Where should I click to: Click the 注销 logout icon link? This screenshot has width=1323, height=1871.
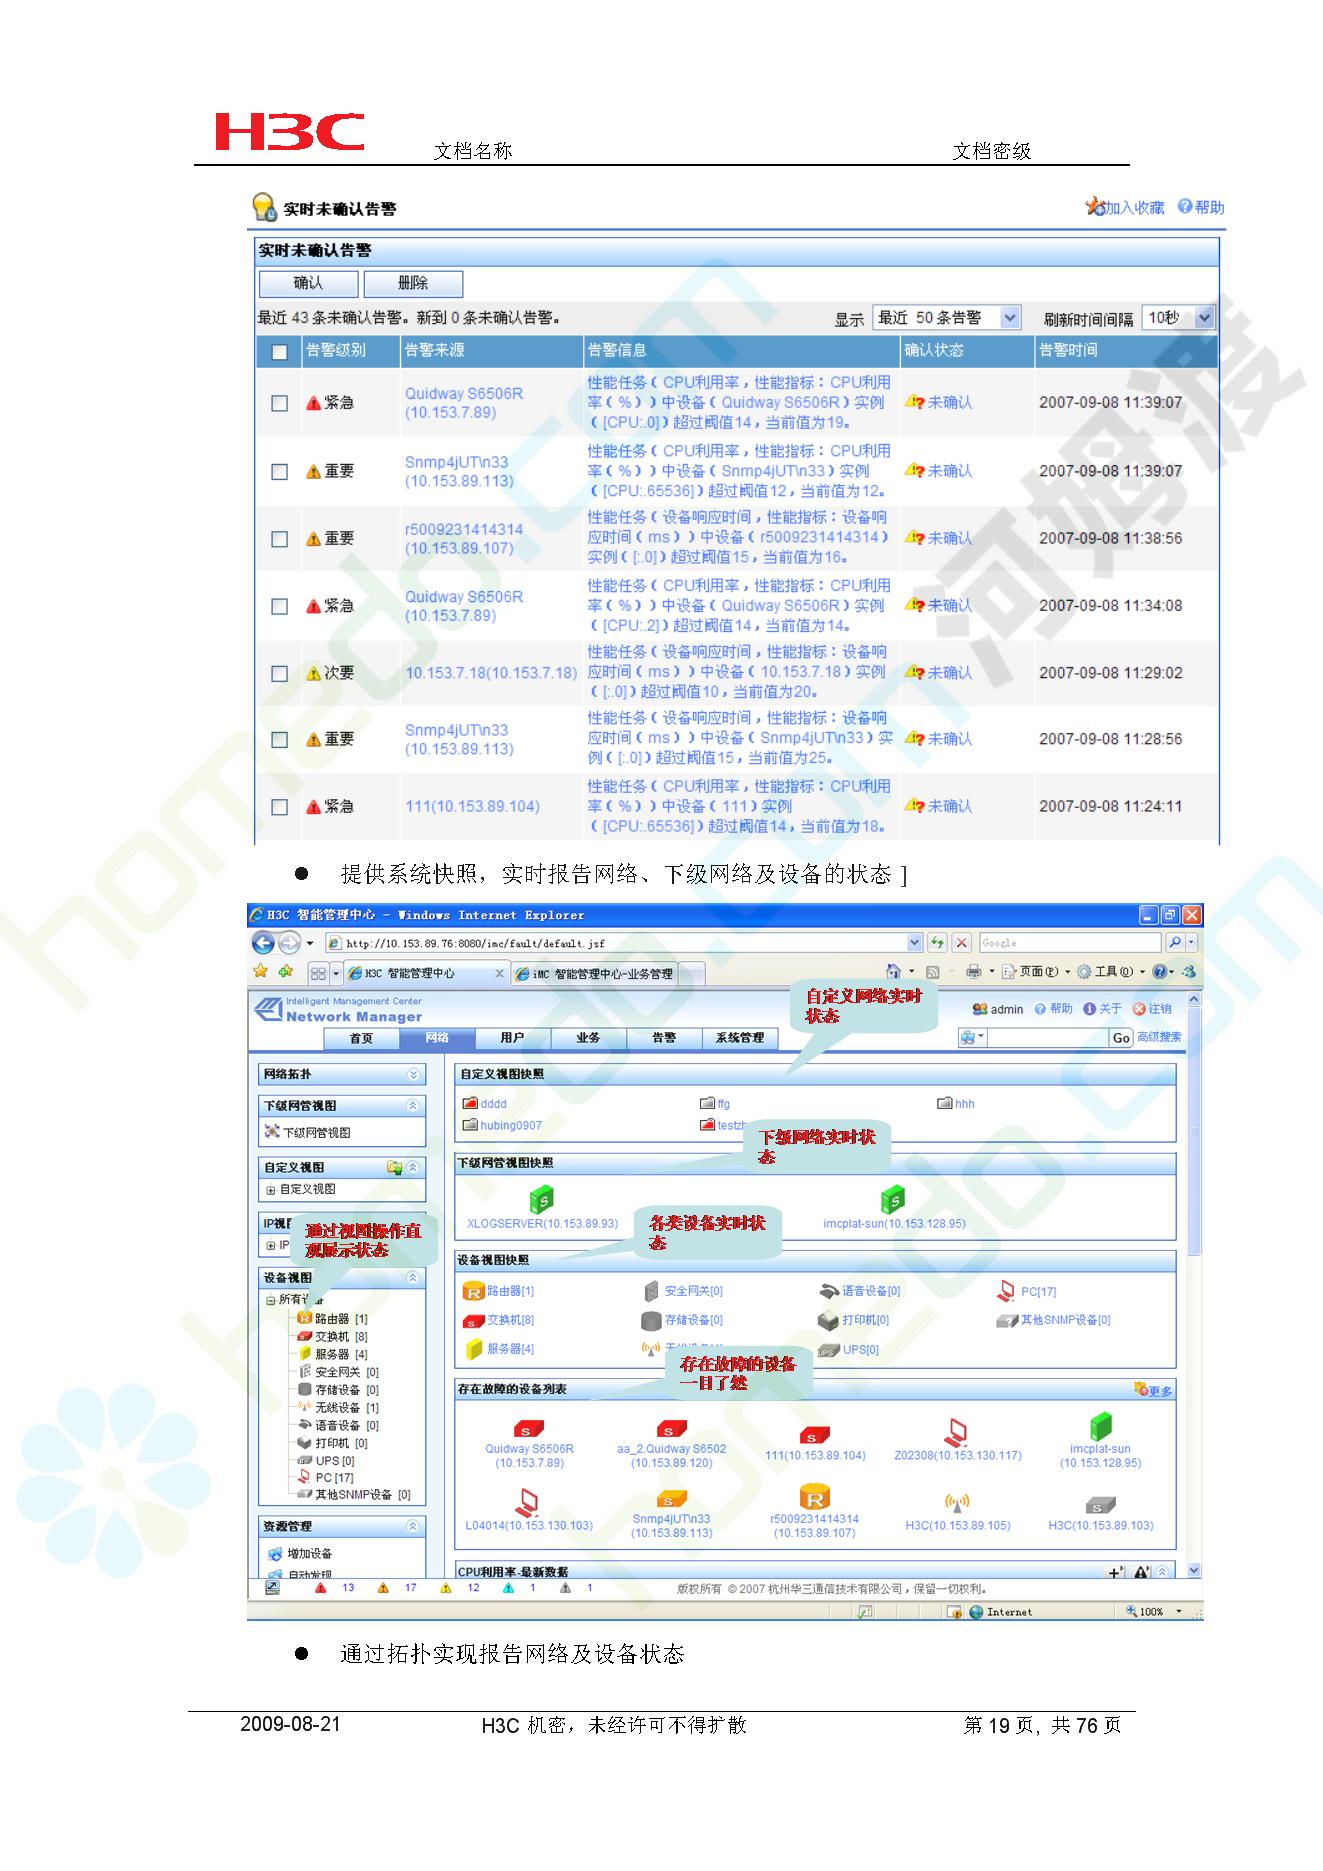click(x=1151, y=1009)
